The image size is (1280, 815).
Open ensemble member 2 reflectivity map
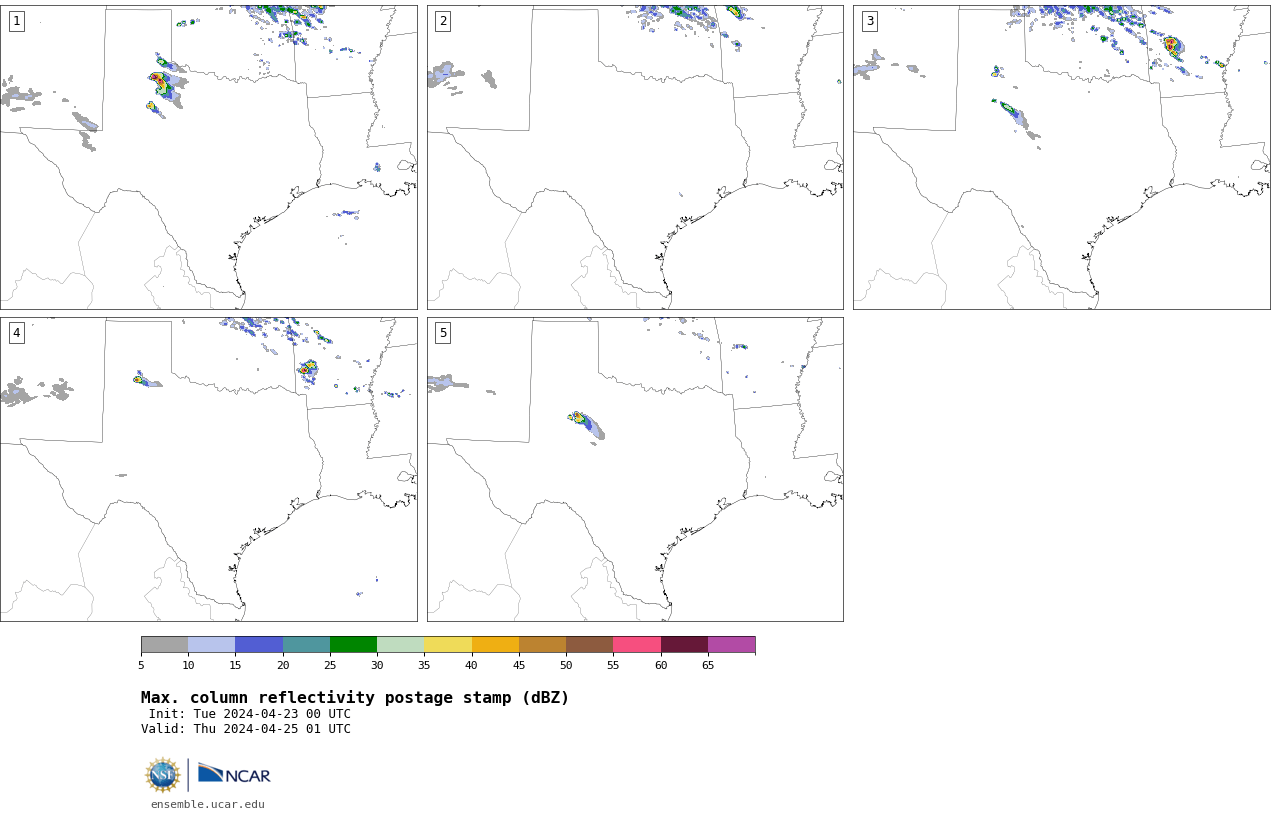635,157
